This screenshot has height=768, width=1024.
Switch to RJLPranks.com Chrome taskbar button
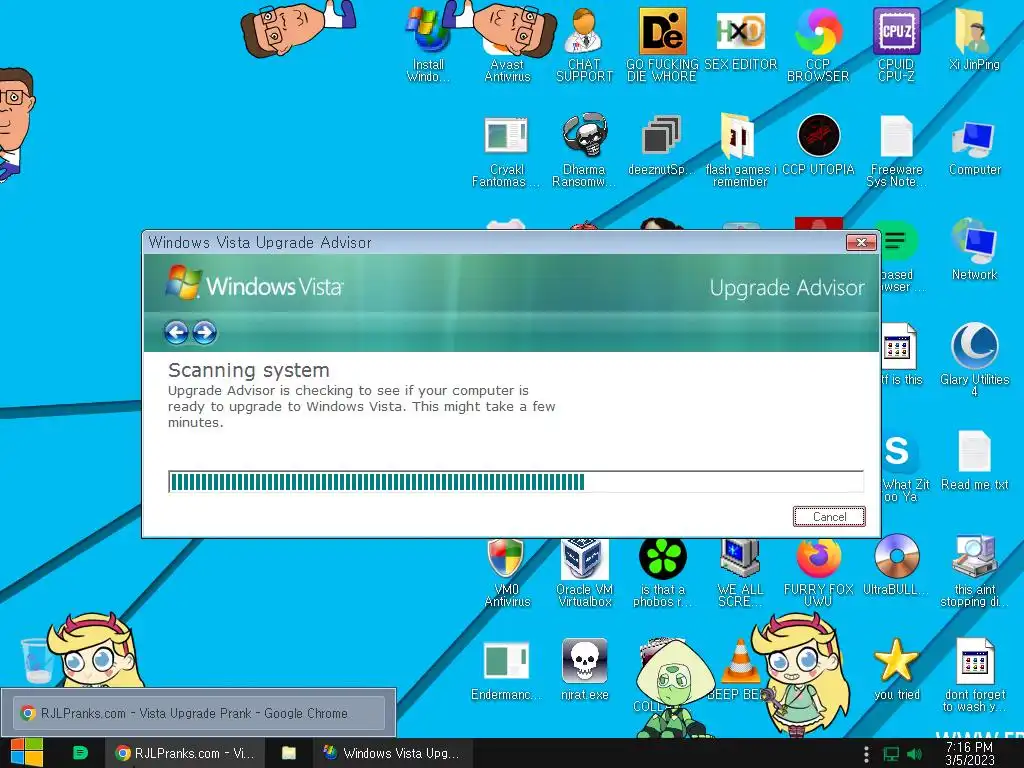click(185, 753)
